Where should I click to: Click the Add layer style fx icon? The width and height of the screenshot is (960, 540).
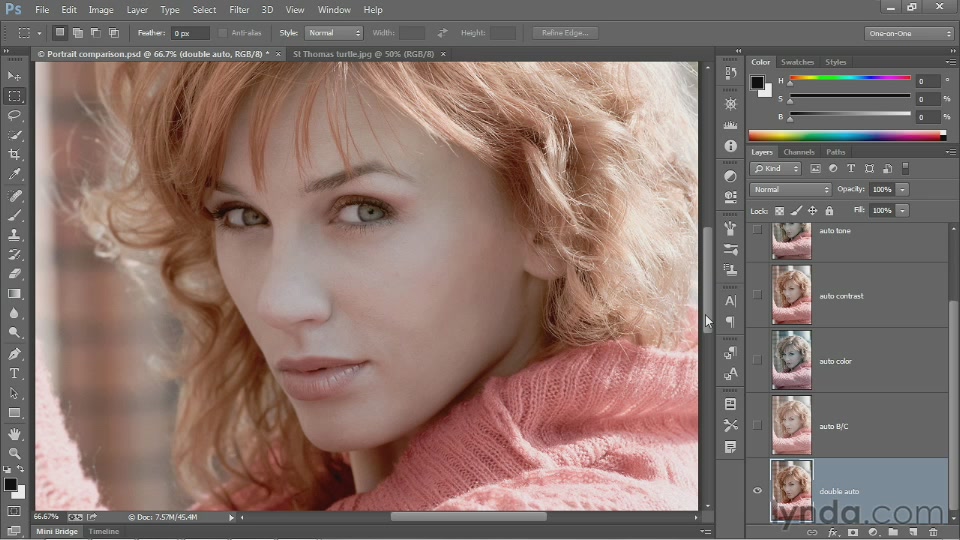[x=833, y=533]
